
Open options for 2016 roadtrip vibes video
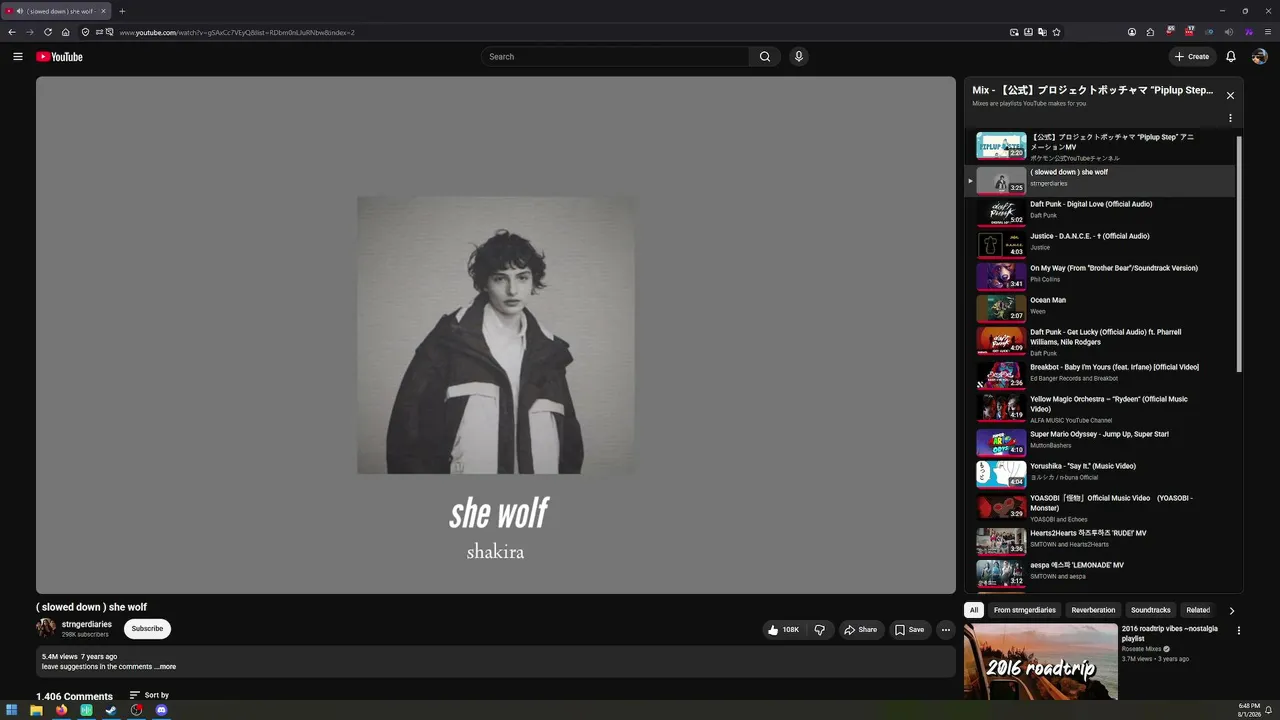tap(1239, 631)
